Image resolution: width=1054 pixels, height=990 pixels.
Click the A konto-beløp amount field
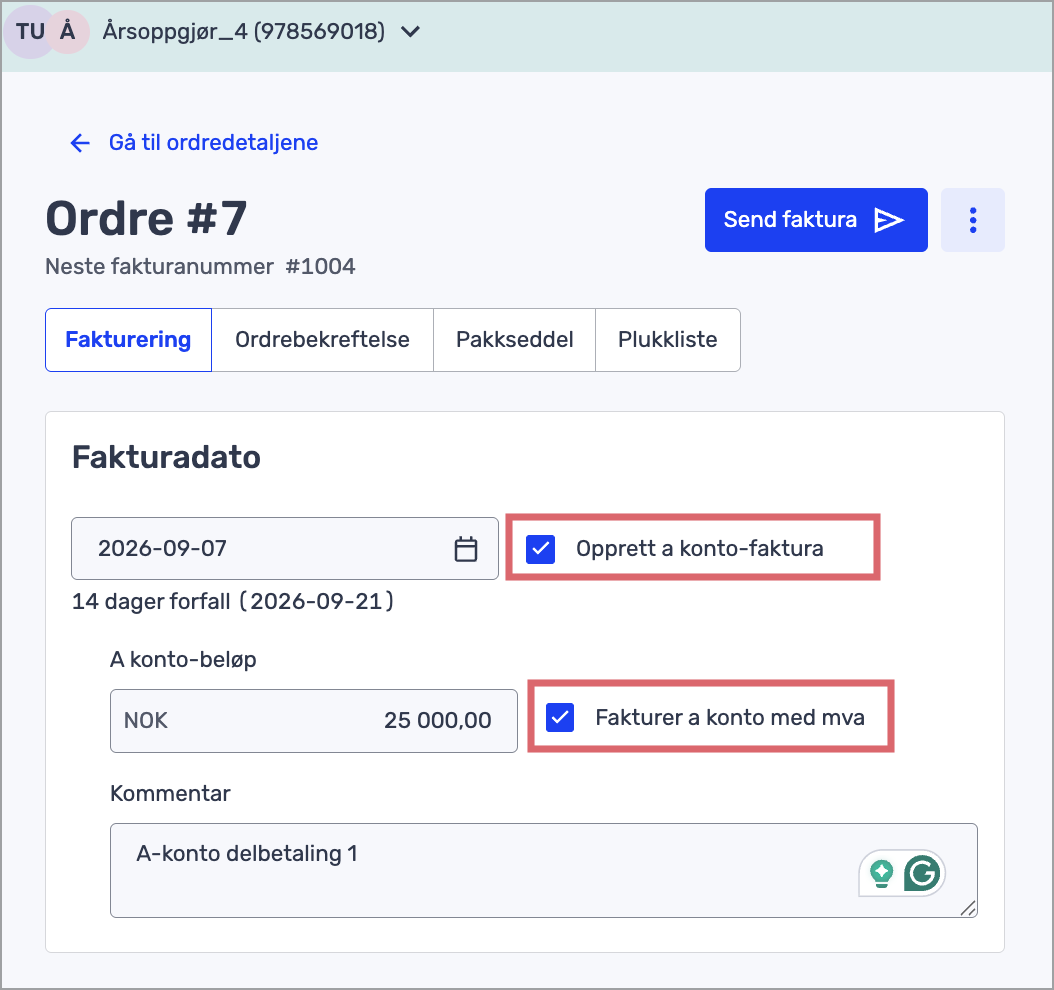314,720
